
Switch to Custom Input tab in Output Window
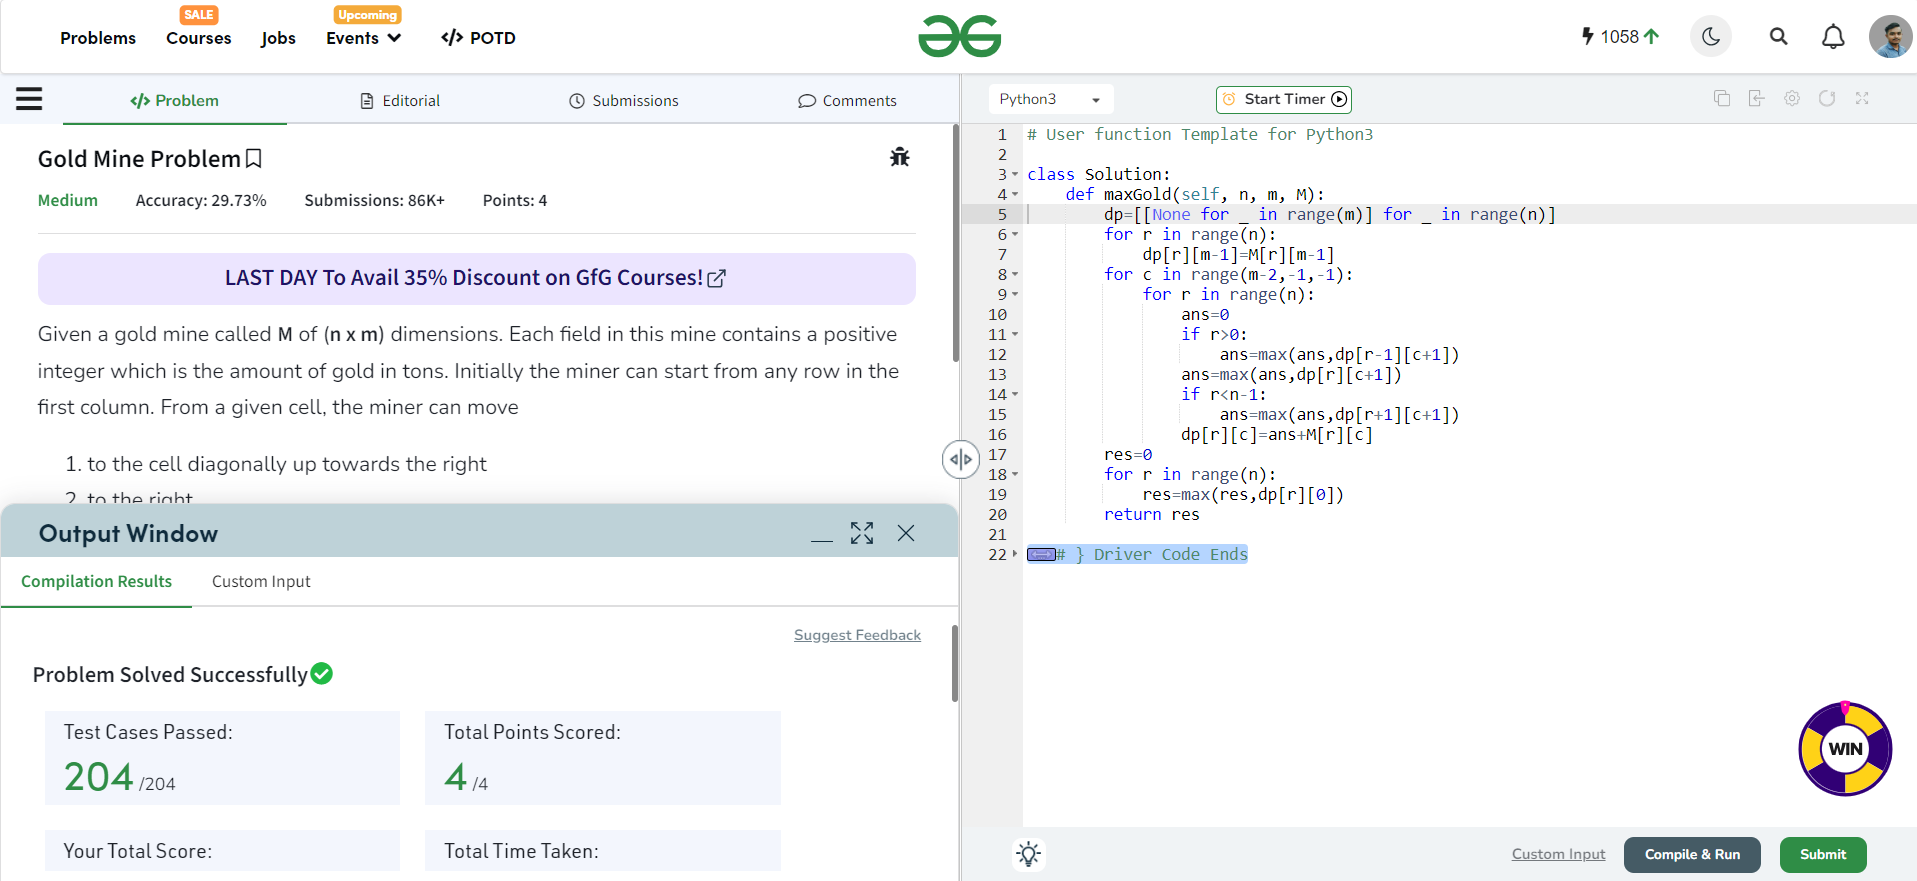(x=261, y=582)
